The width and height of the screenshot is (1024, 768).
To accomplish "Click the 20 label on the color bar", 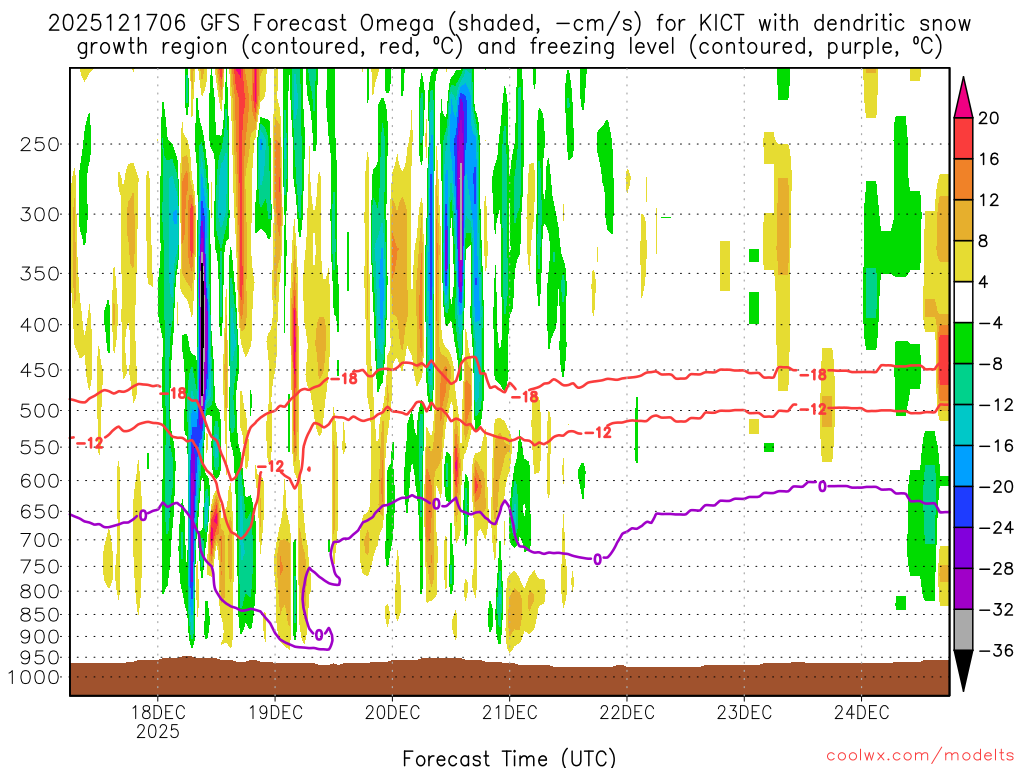I will (989, 118).
